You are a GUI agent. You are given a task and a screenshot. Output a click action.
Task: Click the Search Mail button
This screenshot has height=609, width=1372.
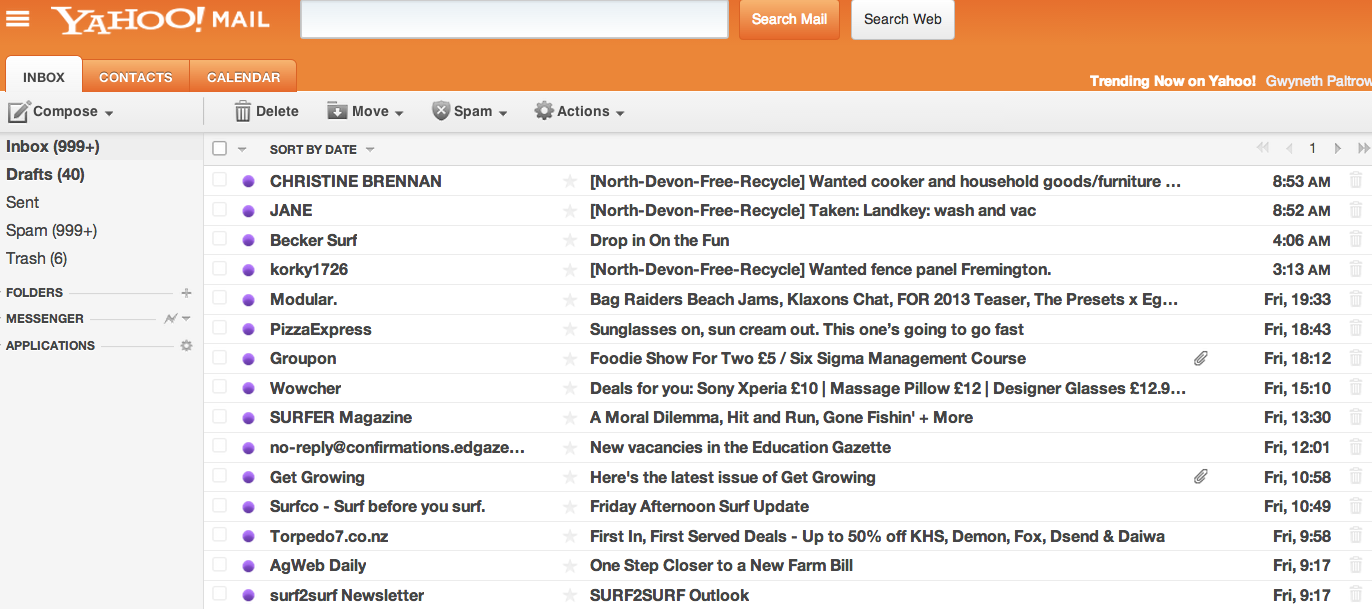(x=789, y=19)
